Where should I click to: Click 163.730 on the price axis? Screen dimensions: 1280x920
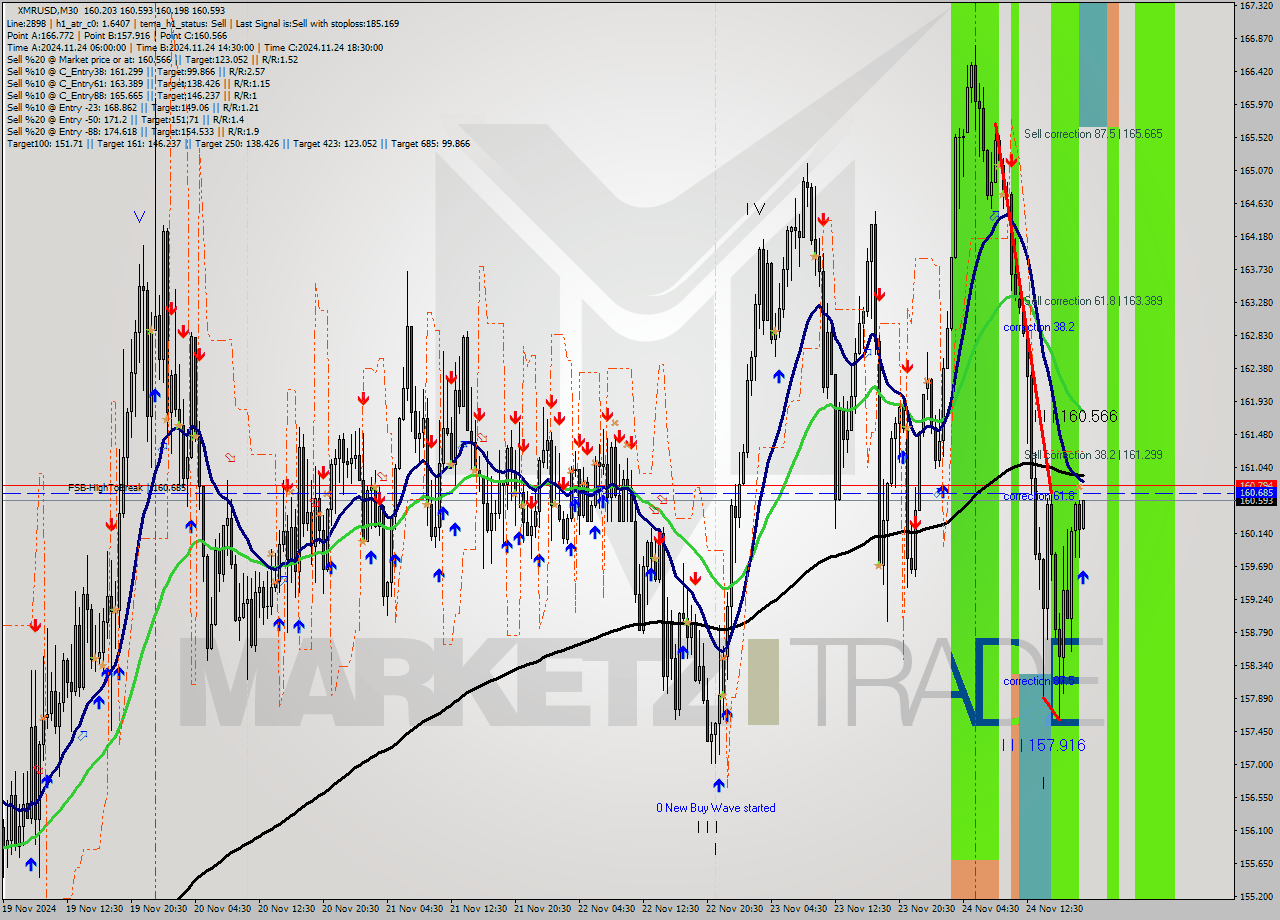point(1255,270)
